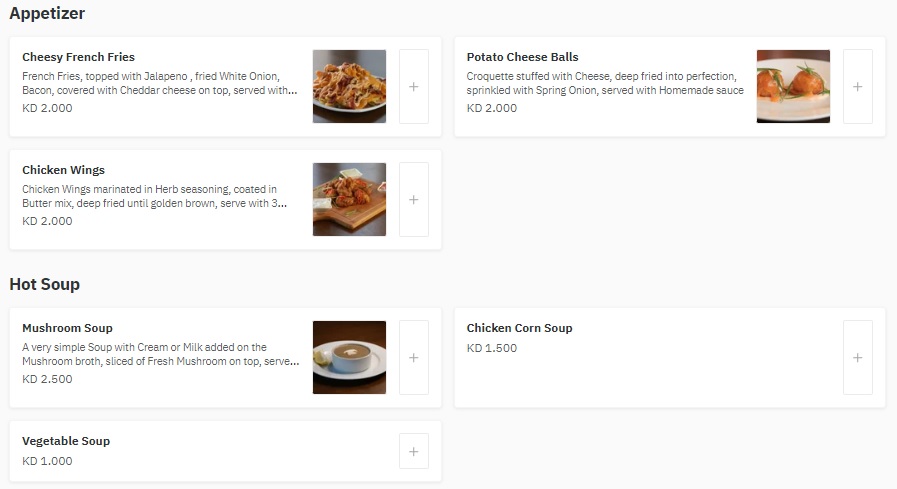Image resolution: width=897 pixels, height=489 pixels.
Task: Expand truncated Cheesy French Fries description
Action: [160, 83]
